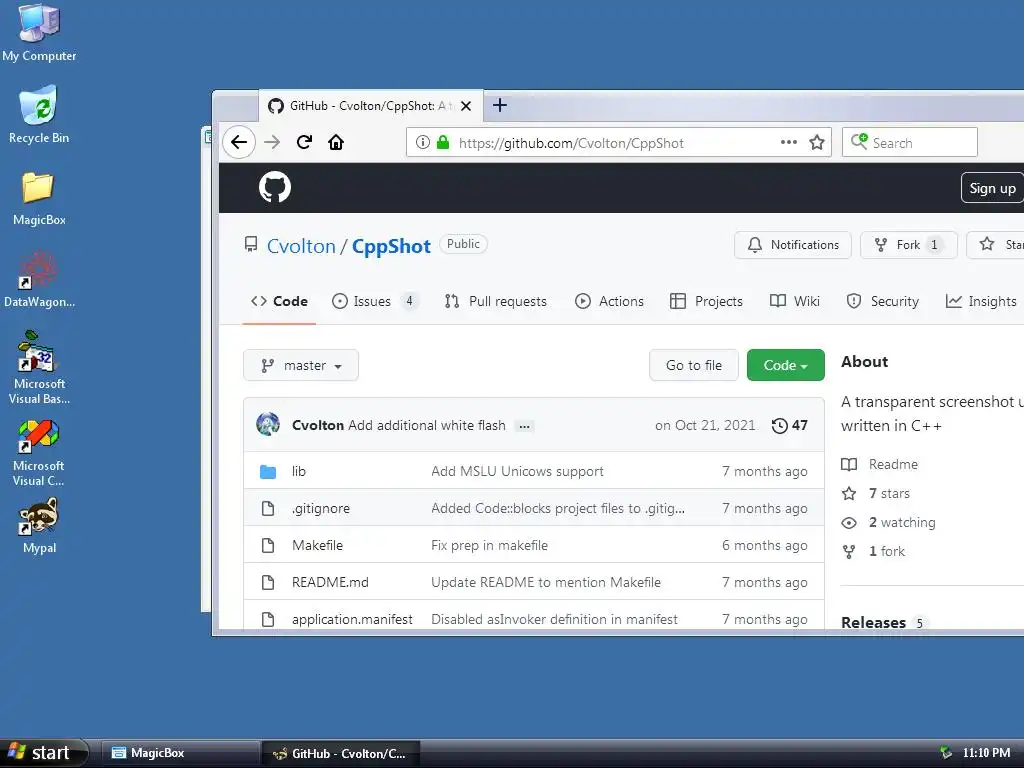Open the Actions tab
This screenshot has height=768, width=1024.
coord(609,301)
